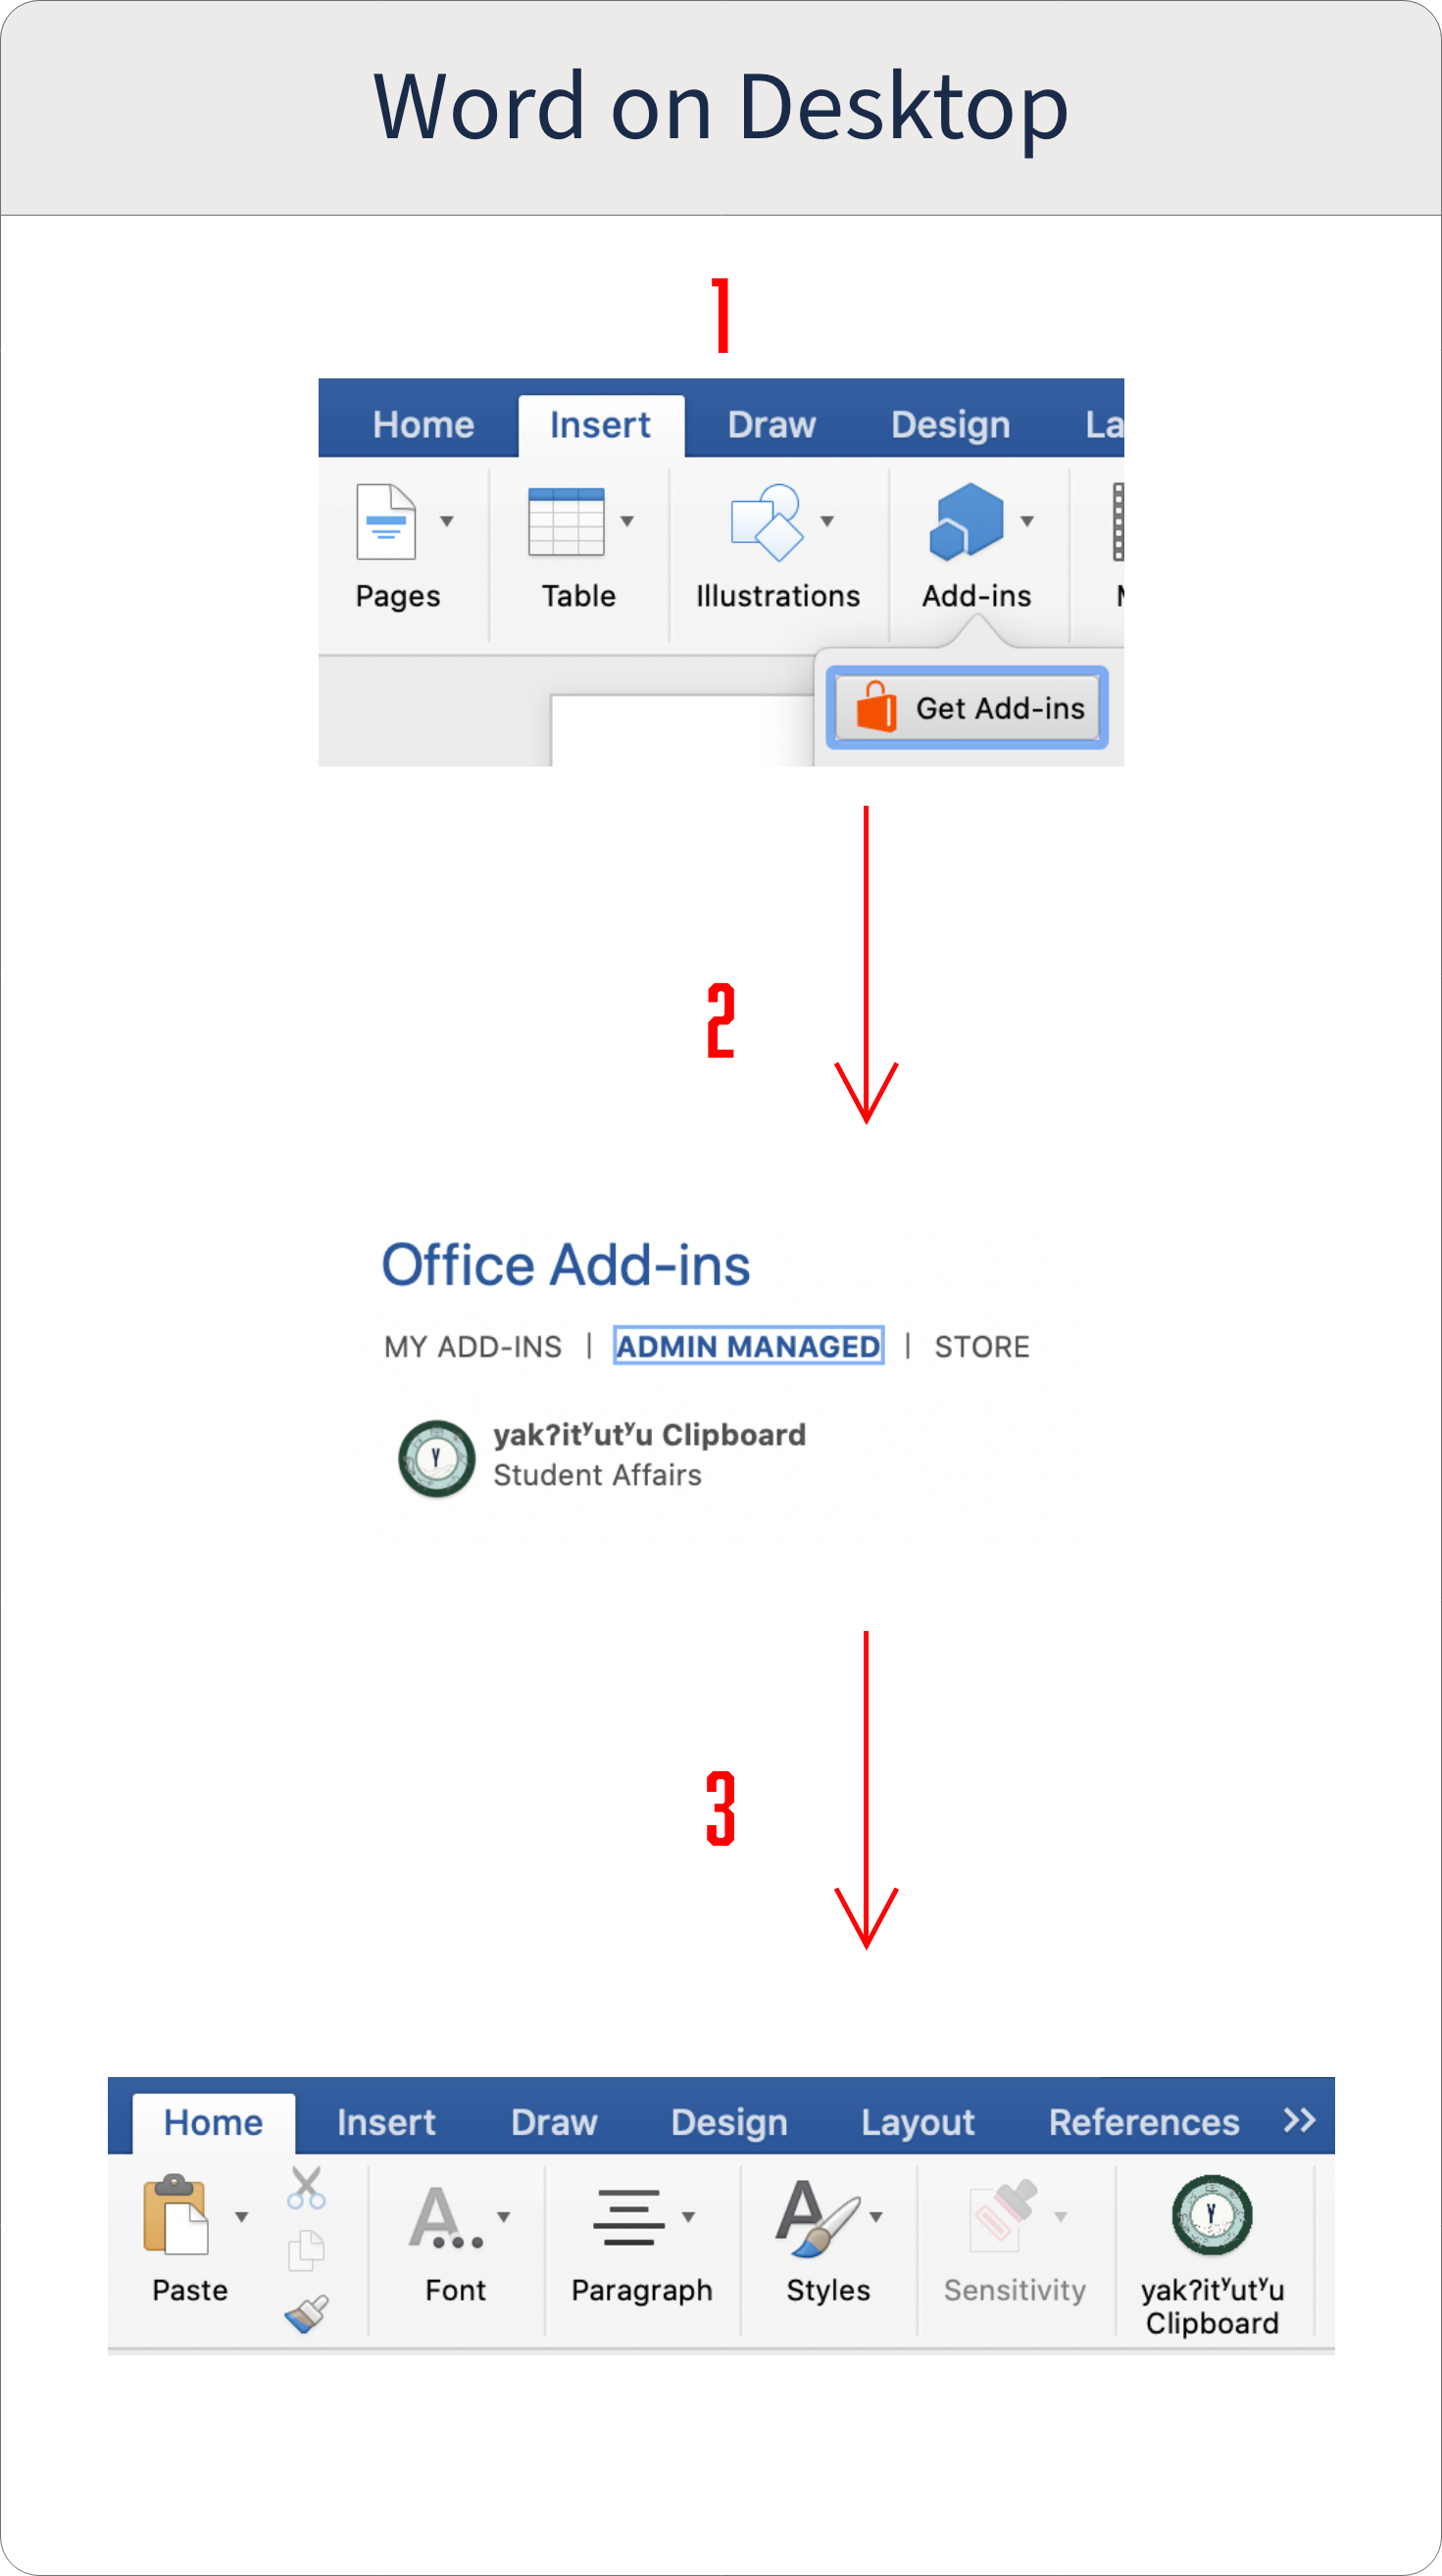Expand the Table dropdown arrow

coord(627,521)
